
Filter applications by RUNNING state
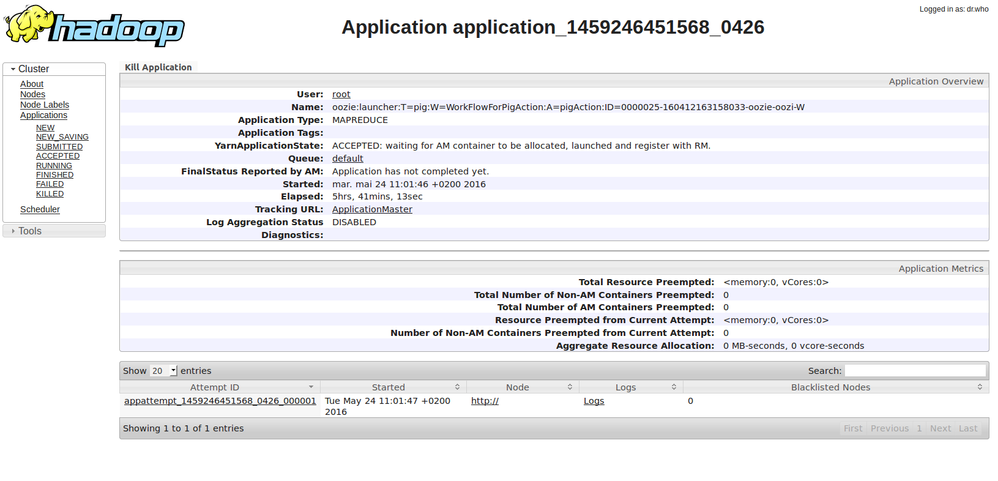click(x=54, y=166)
